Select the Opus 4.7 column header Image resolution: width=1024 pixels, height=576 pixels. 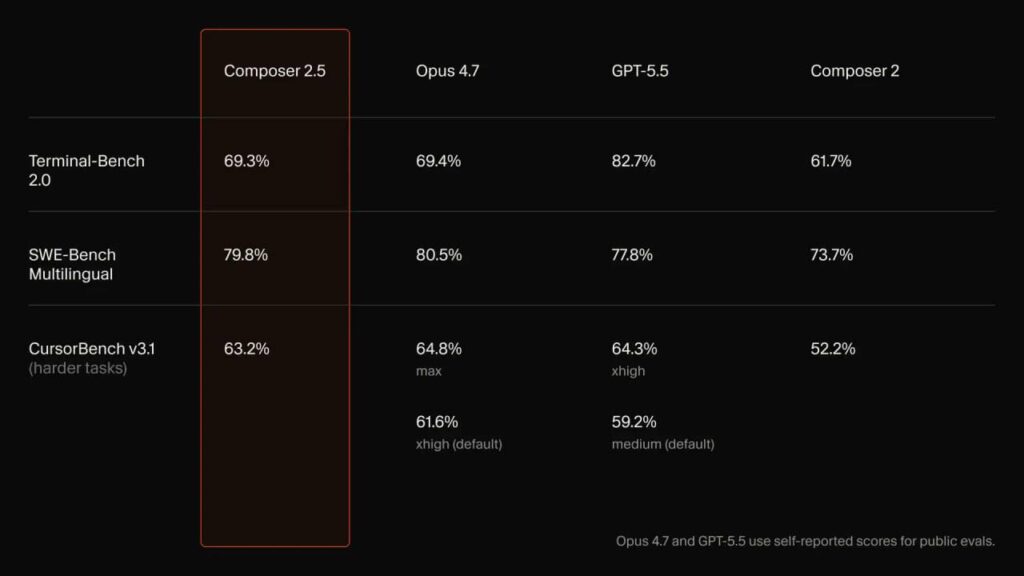click(x=447, y=71)
